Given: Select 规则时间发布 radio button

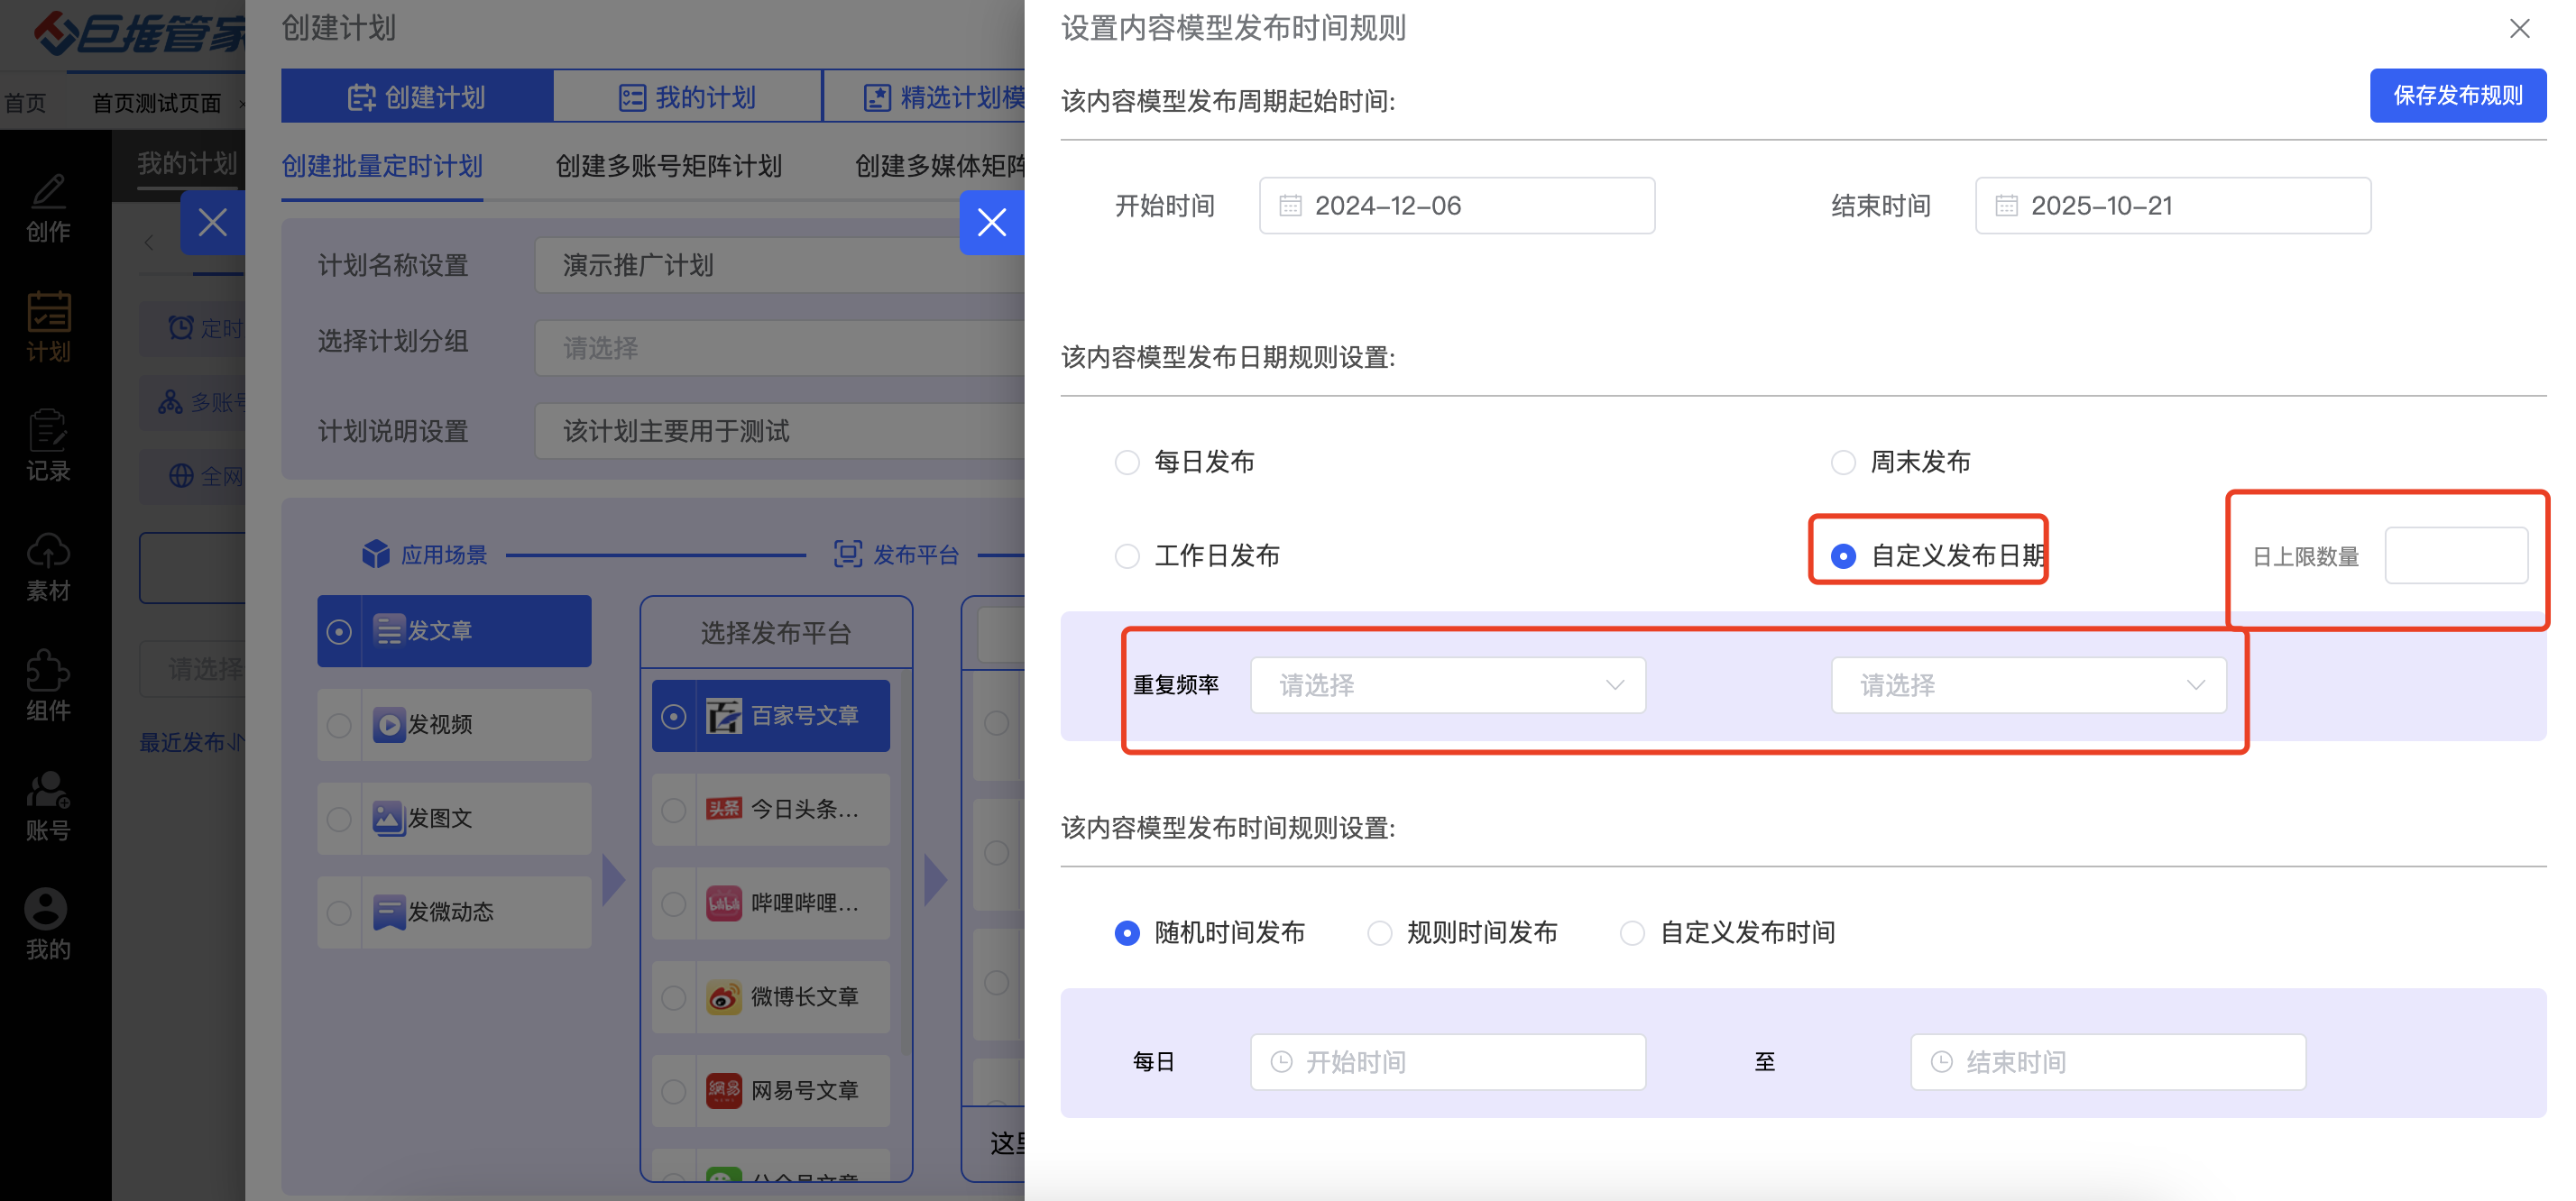Looking at the screenshot, I should (1379, 933).
